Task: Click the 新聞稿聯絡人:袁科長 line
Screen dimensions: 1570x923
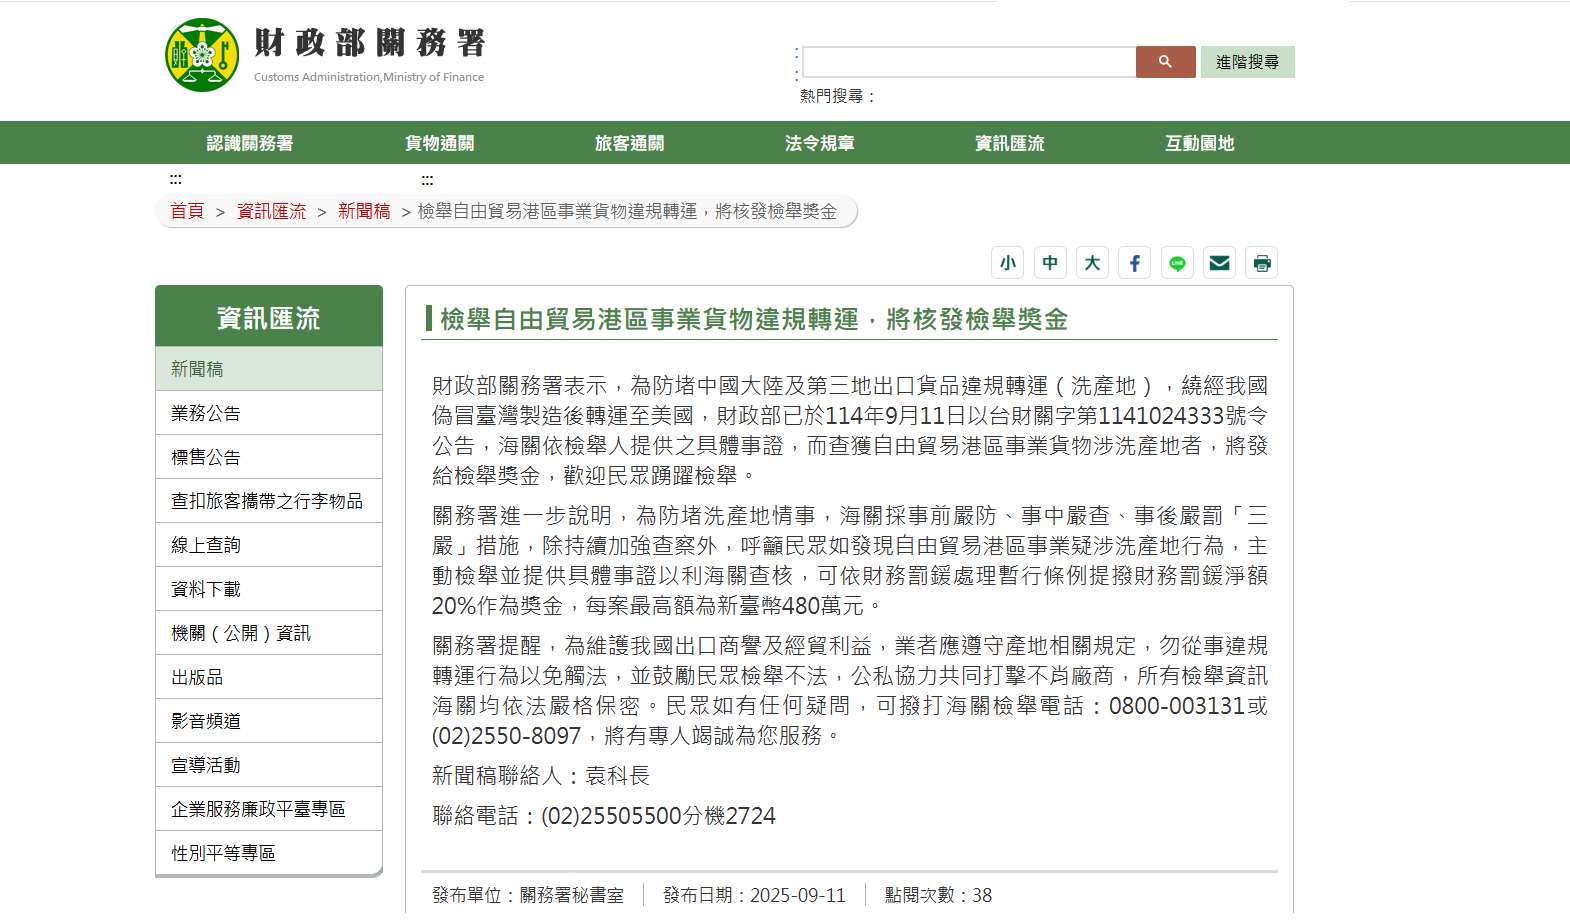Action: [x=541, y=776]
